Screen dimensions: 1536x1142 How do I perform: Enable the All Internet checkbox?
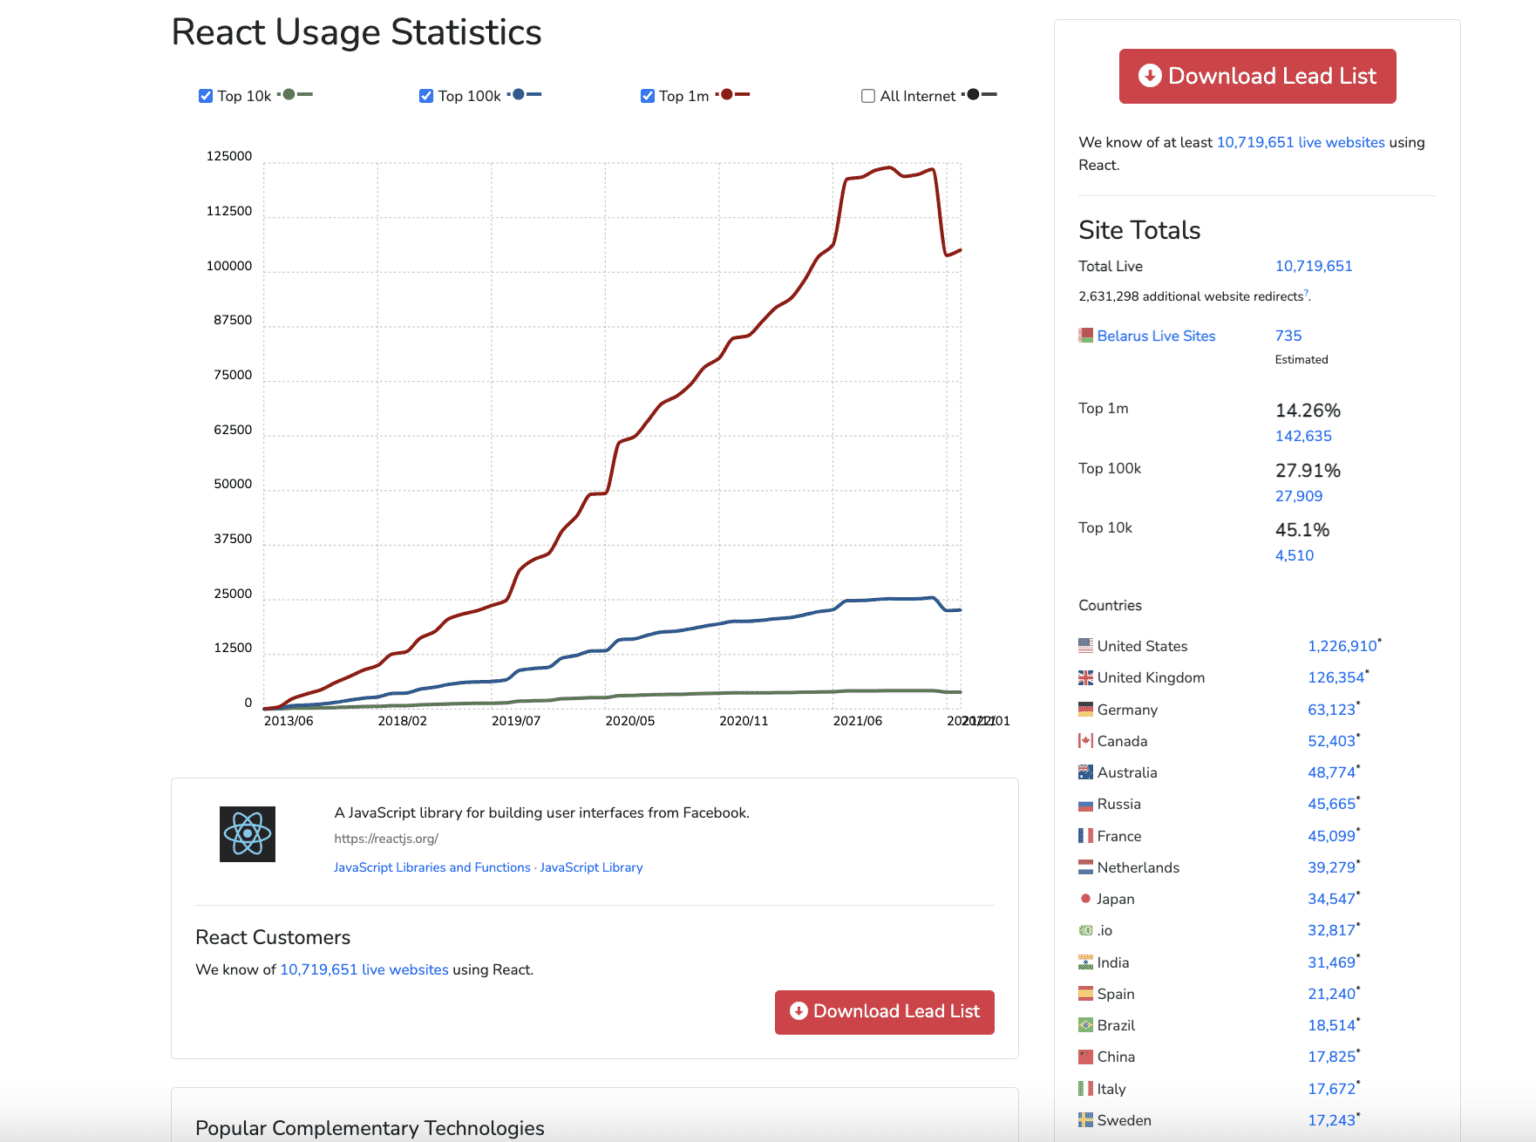pyautogui.click(x=868, y=95)
